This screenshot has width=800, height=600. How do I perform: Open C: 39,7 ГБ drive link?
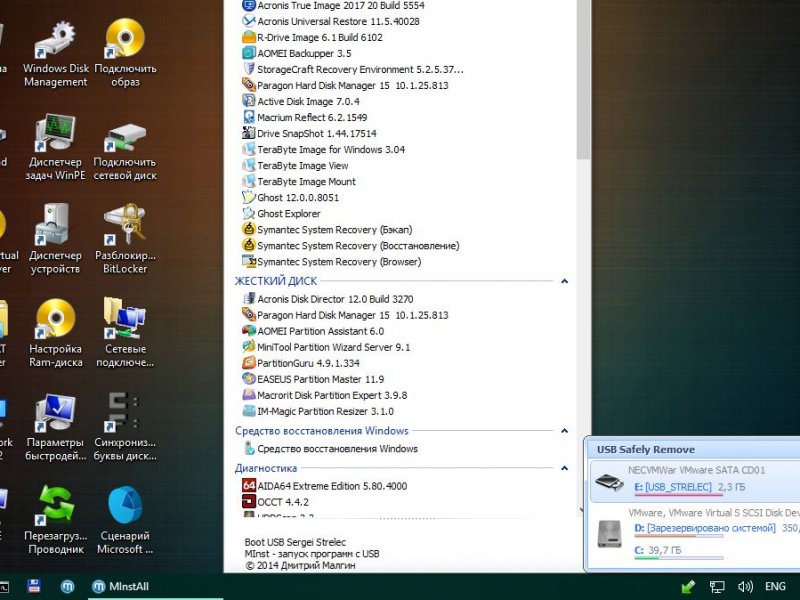(658, 550)
